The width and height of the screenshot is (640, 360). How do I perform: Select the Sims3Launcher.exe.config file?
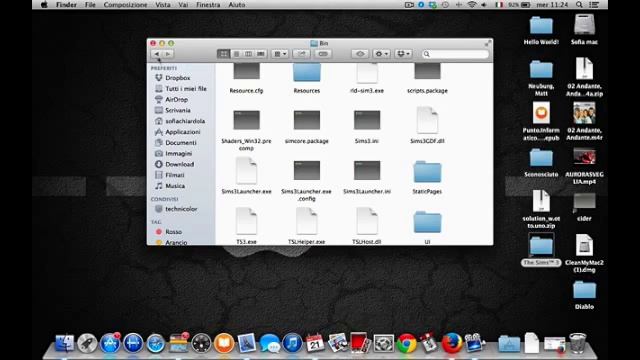307,171
